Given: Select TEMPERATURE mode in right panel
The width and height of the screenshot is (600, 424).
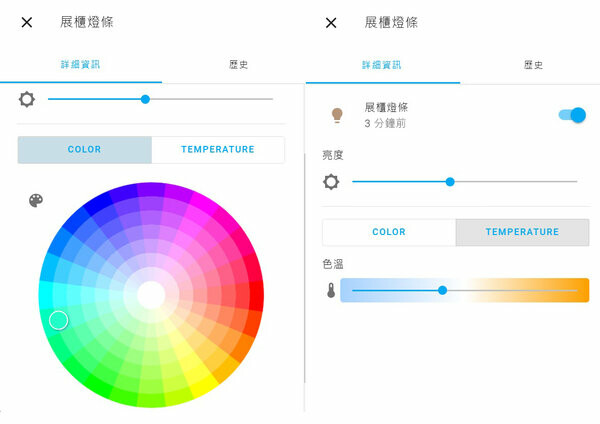Looking at the screenshot, I should click(522, 232).
